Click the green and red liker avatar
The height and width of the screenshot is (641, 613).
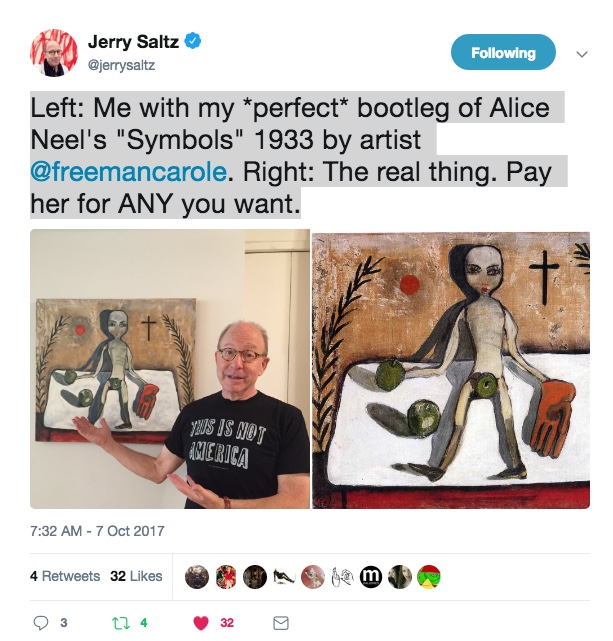click(429, 576)
